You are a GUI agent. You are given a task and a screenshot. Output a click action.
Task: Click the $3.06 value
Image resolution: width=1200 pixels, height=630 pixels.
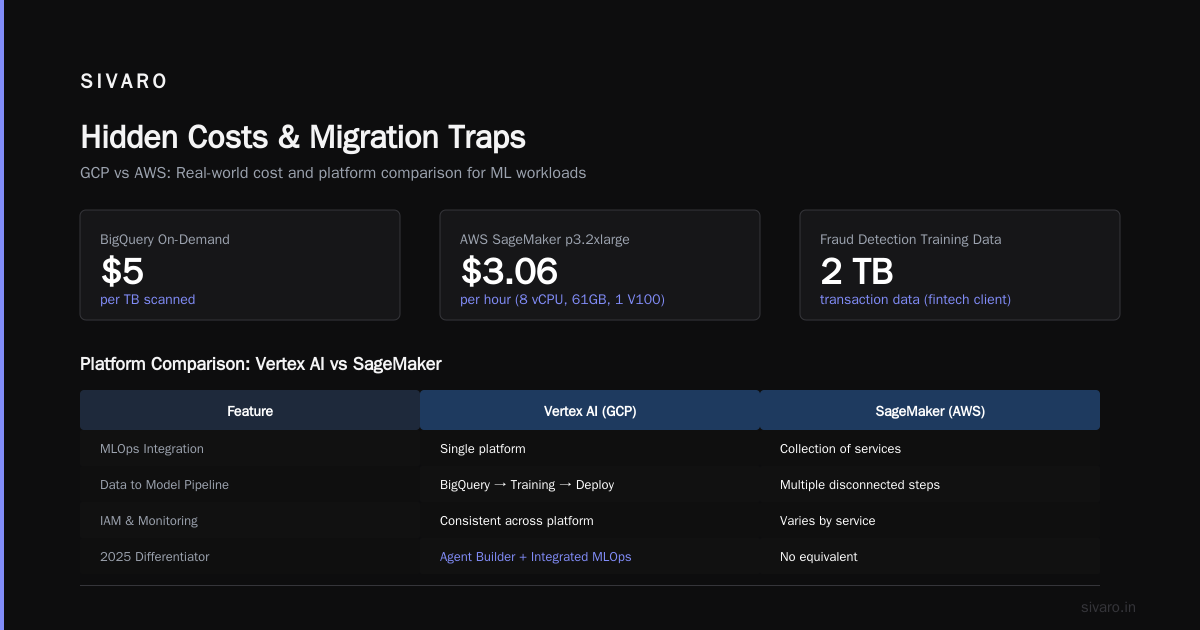point(509,271)
